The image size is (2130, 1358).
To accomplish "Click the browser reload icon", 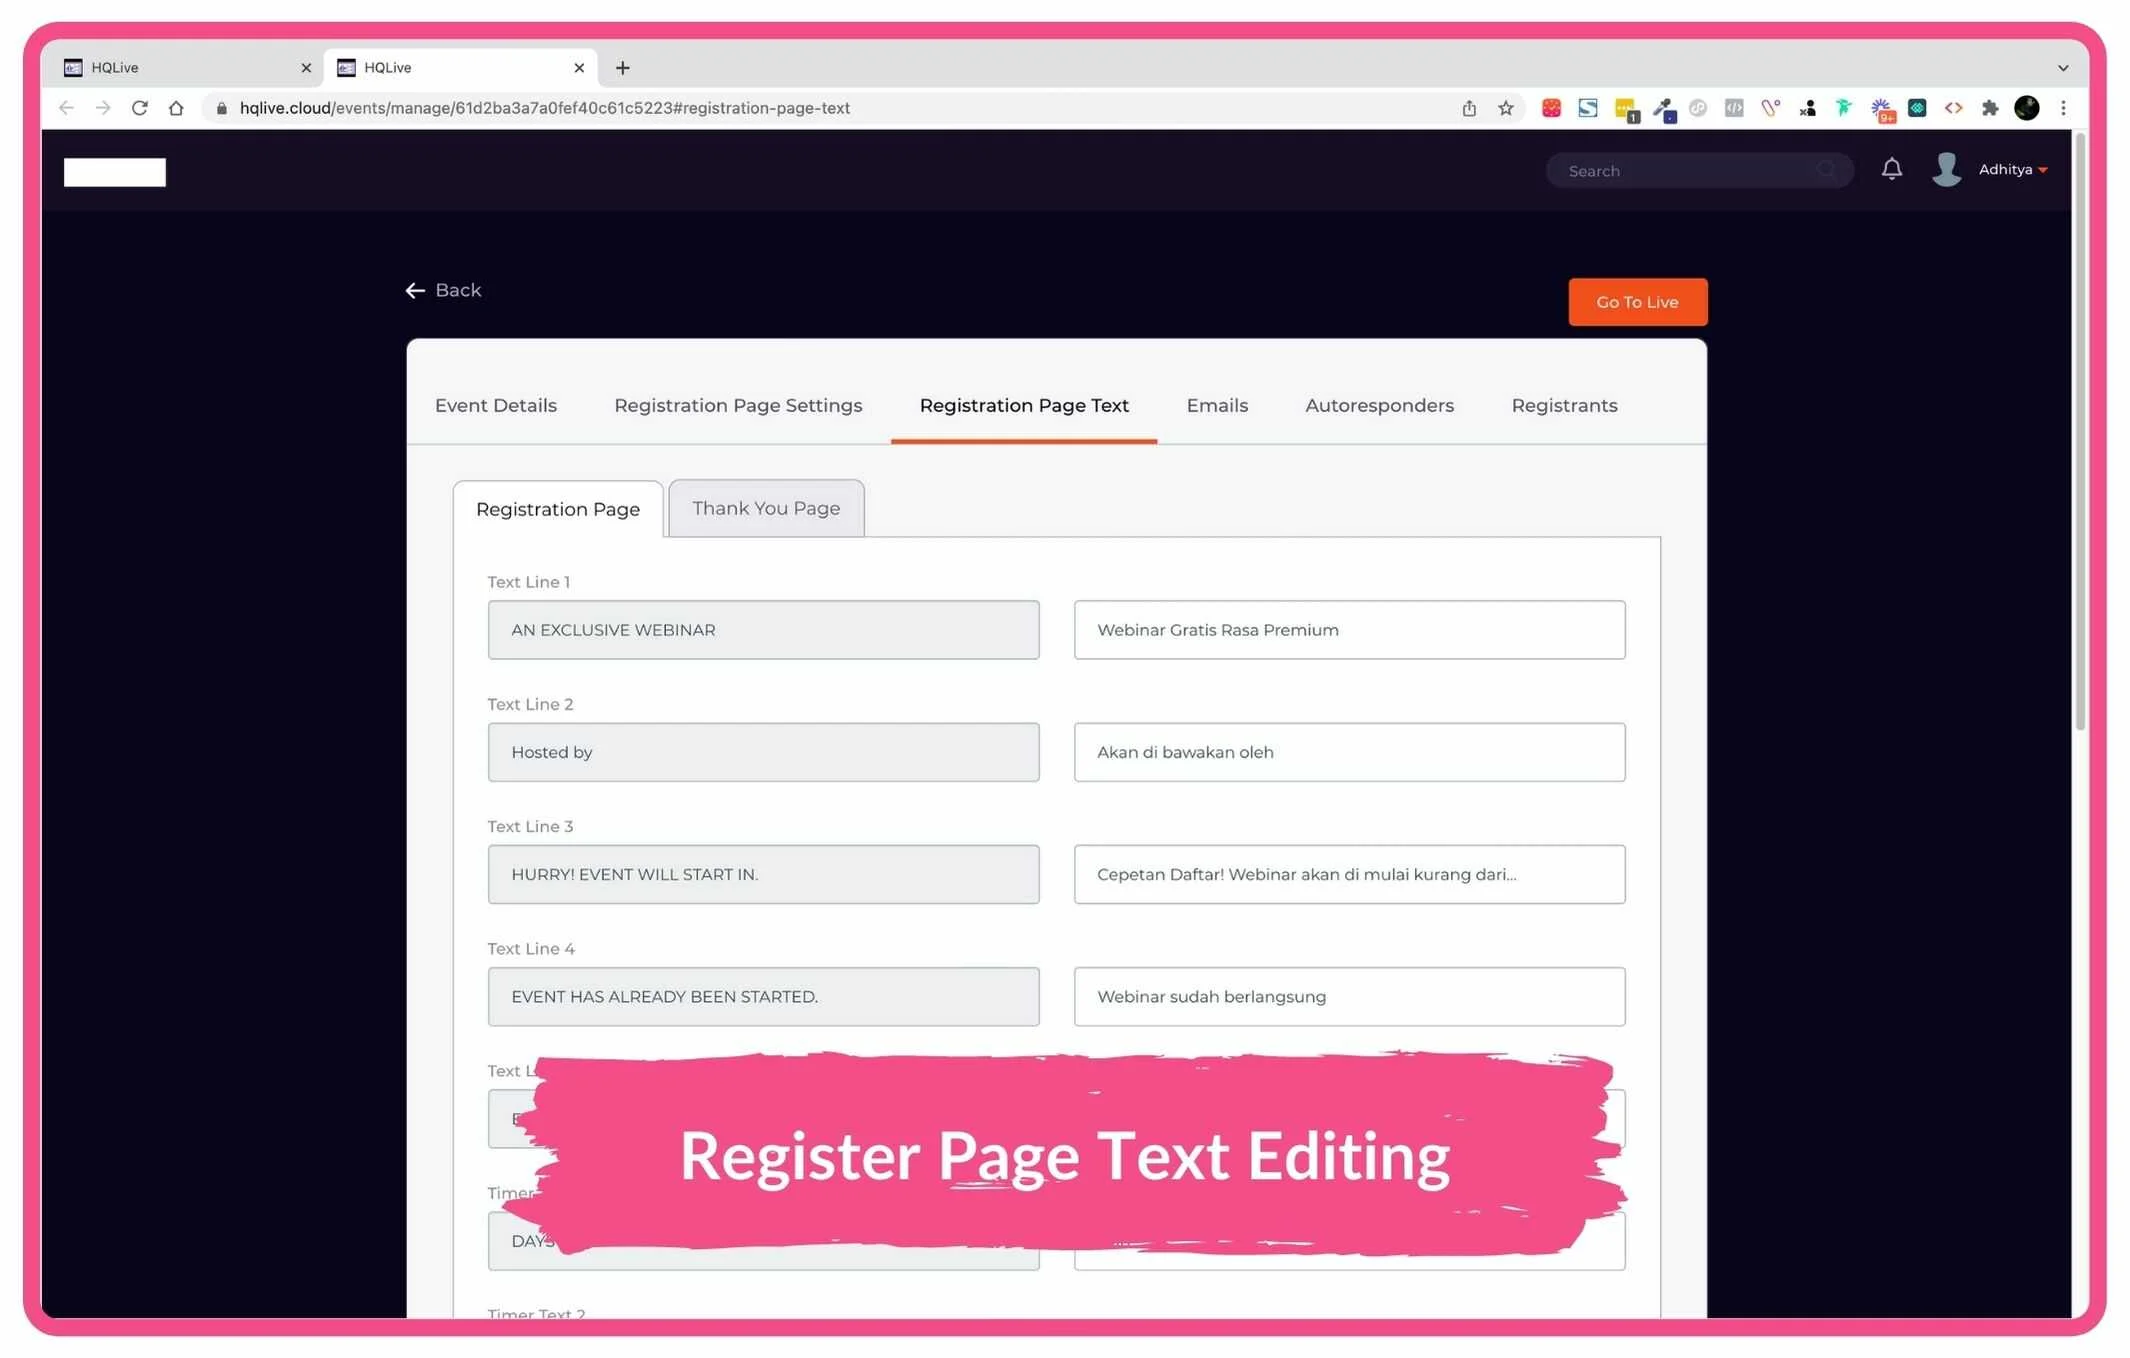I will point(139,108).
